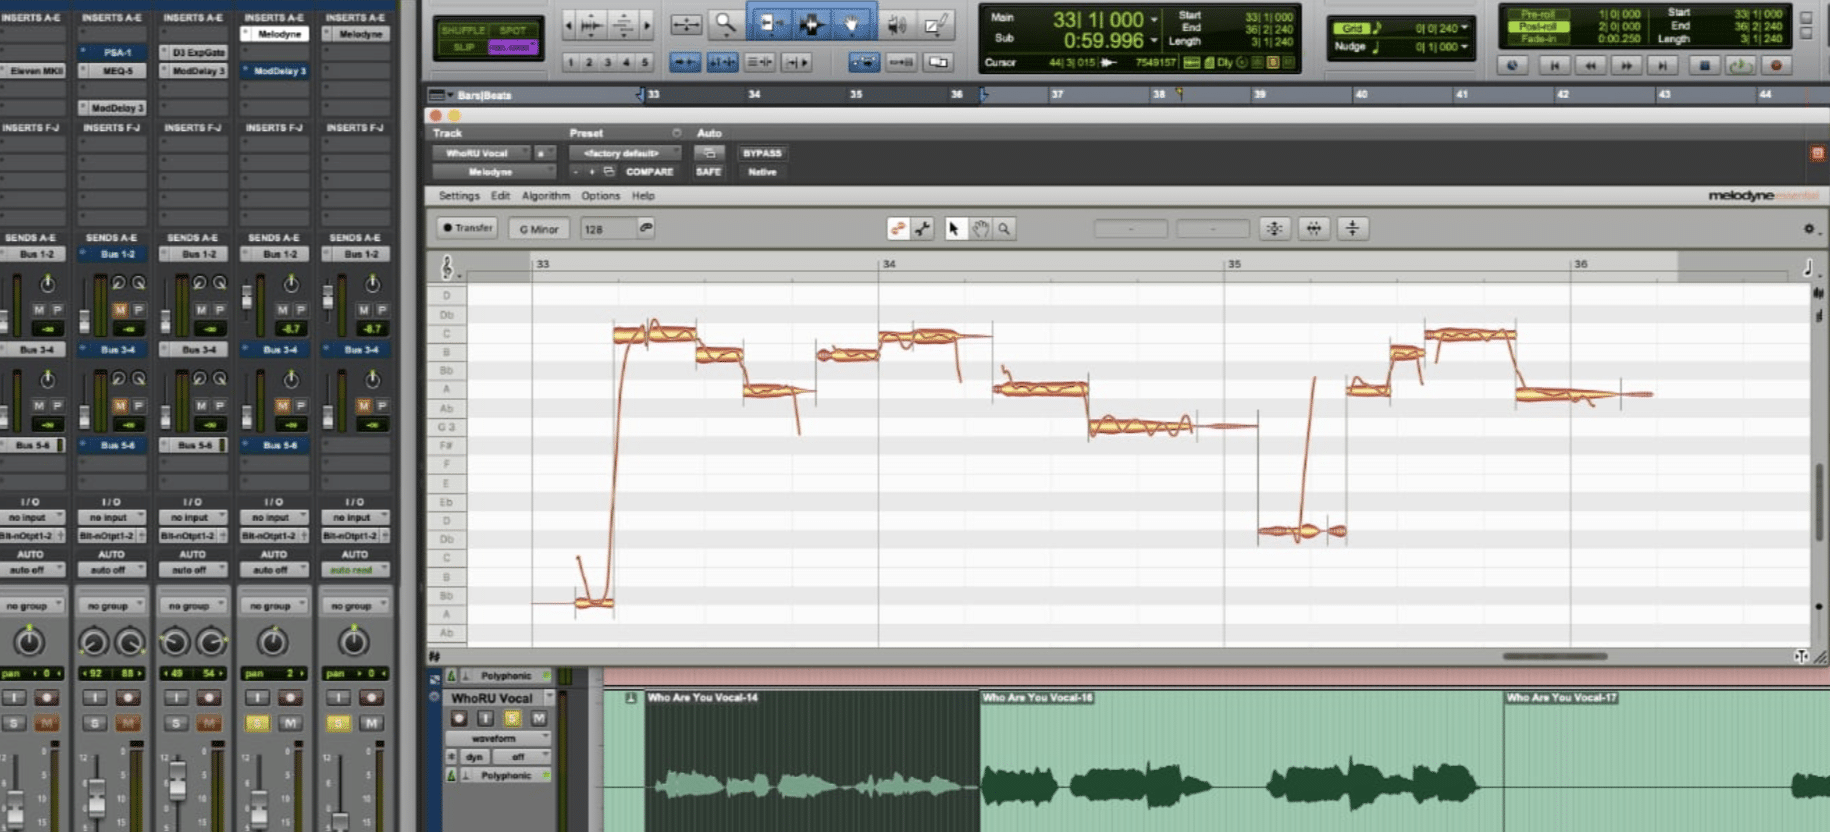This screenshot has width=1830, height=832.
Task: Select the Scrubber speaker tool
Action: pos(897,24)
